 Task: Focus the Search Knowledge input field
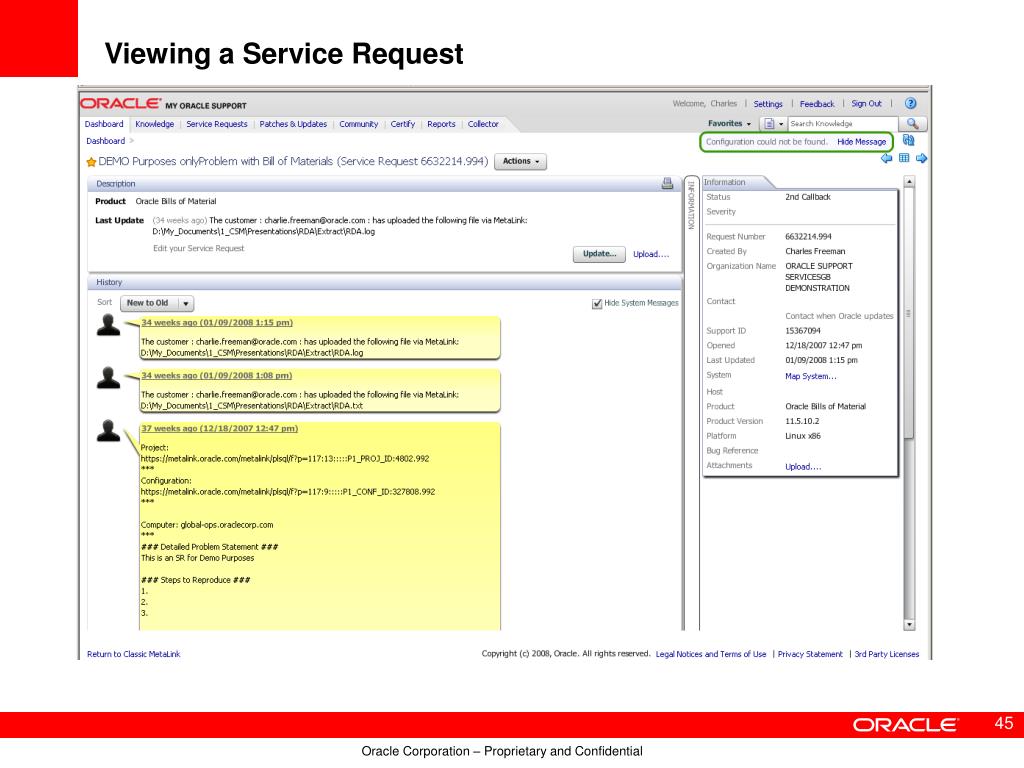(x=842, y=123)
